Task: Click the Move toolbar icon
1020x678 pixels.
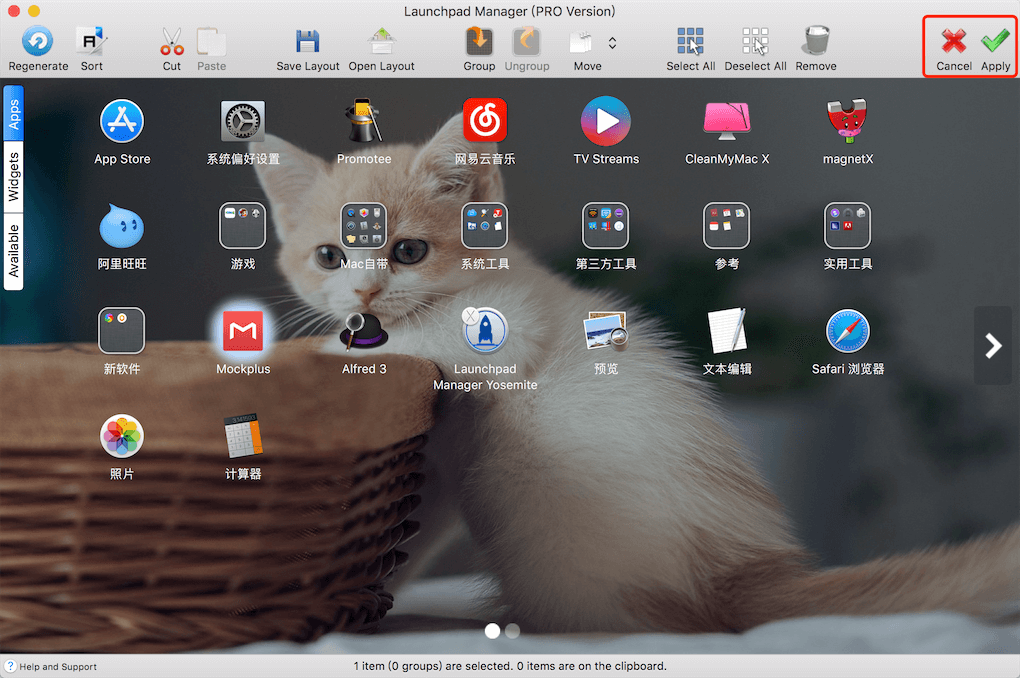Action: [581, 43]
